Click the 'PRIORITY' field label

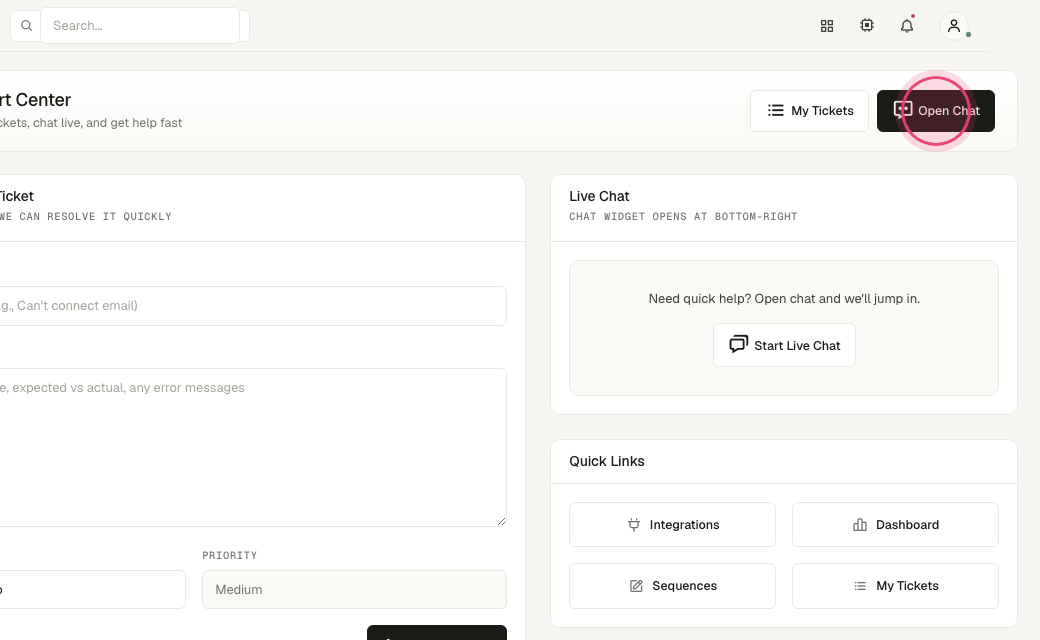[x=229, y=555]
